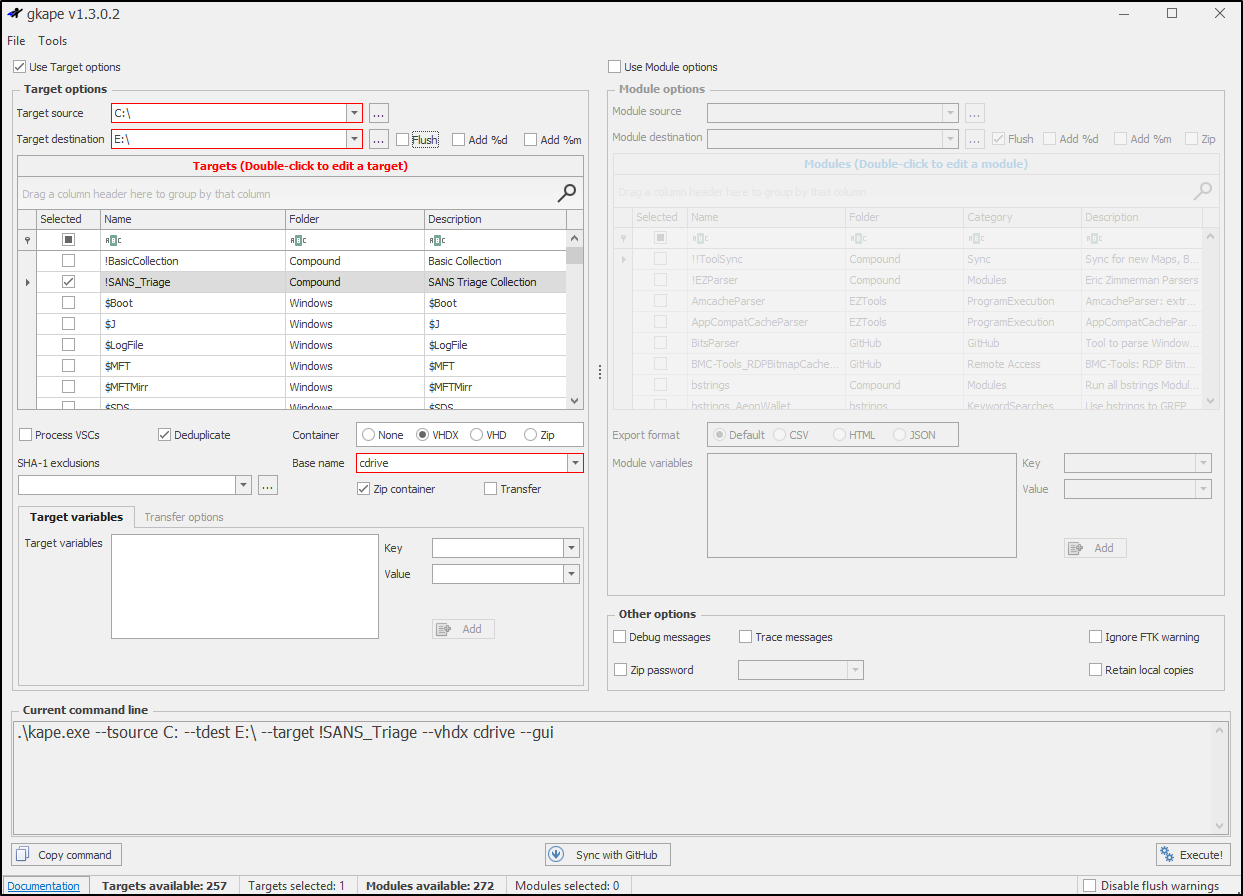Screen dimensions: 1243x896
Task: Enable Debug messages
Action: pyautogui.click(x=620, y=637)
